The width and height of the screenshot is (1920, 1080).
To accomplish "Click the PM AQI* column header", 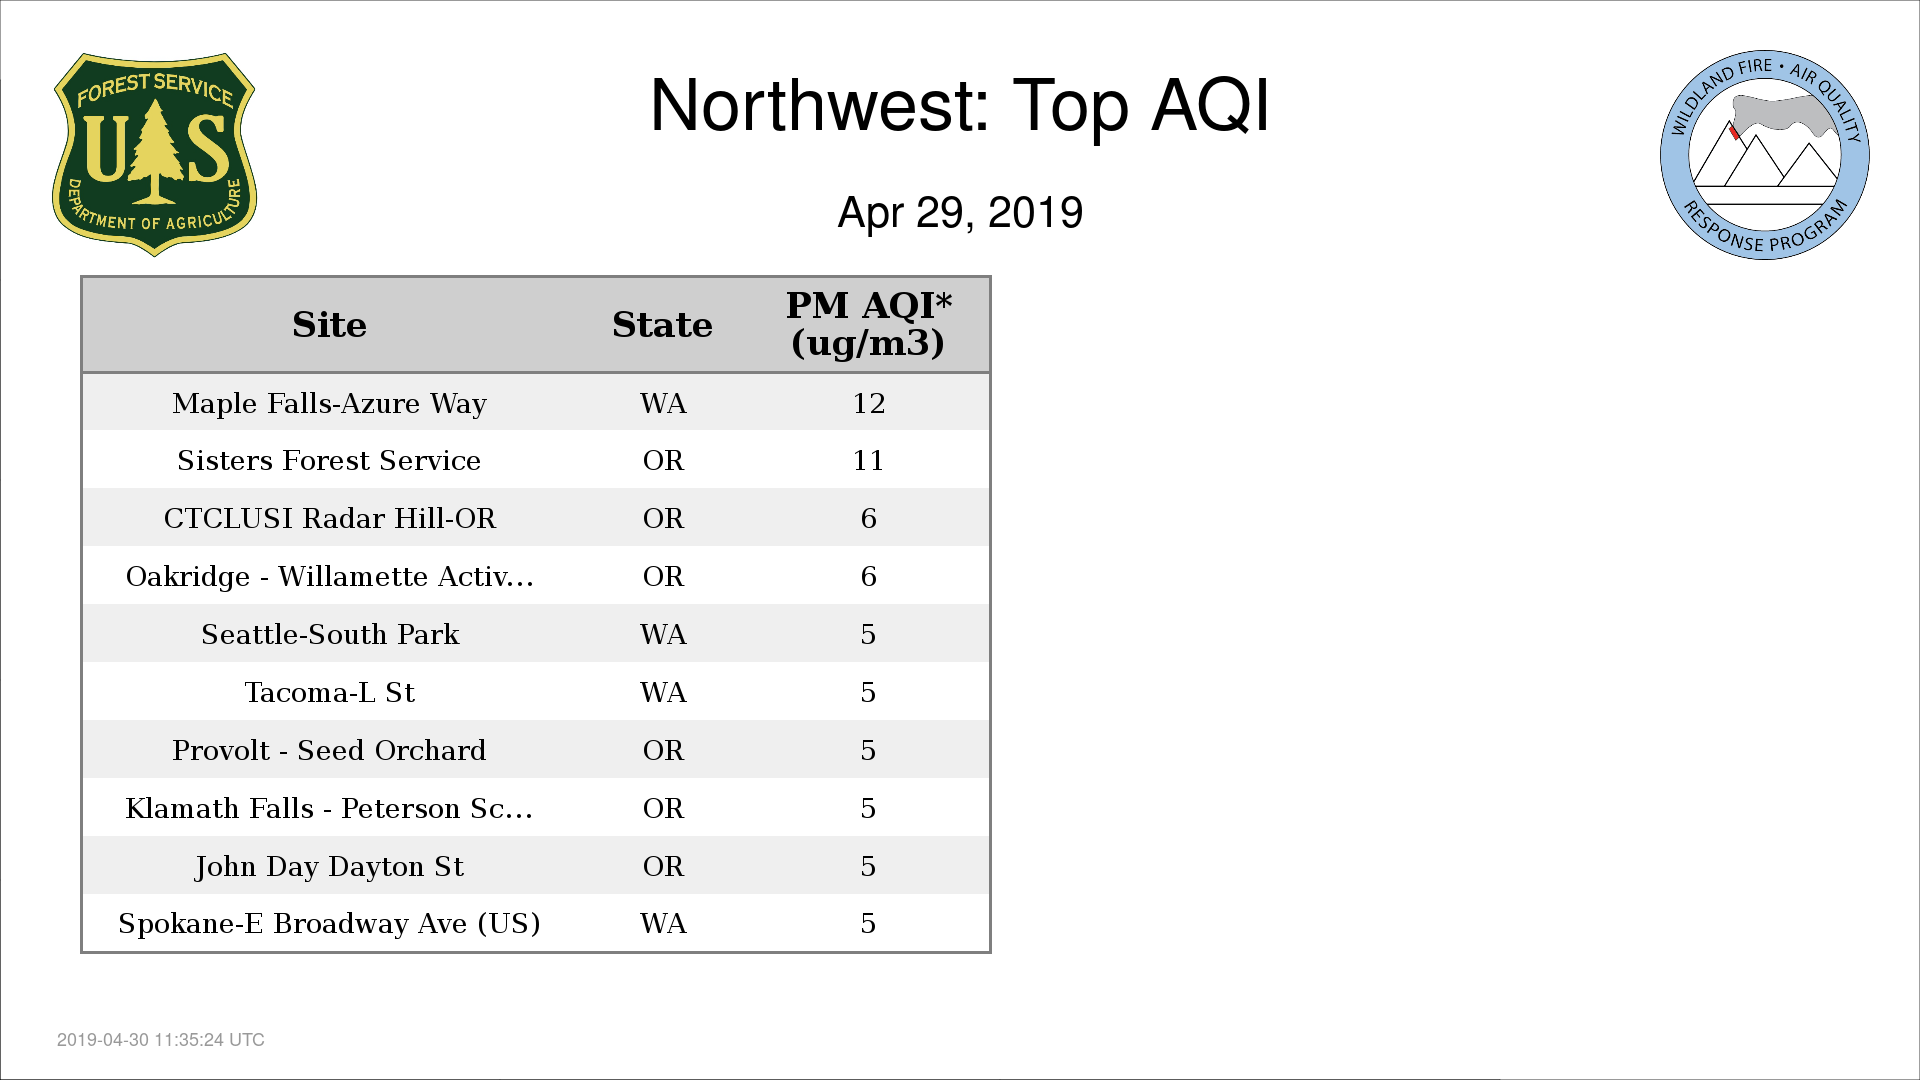I will [868, 324].
